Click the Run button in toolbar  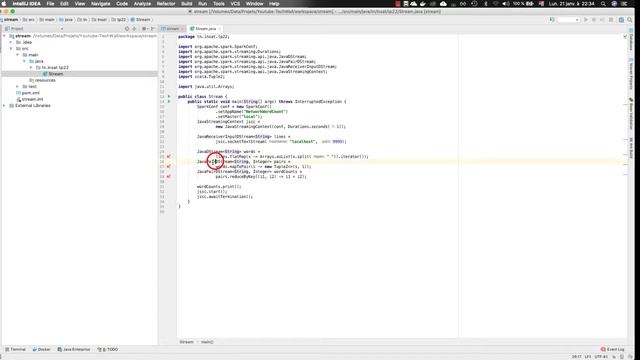[586, 20]
